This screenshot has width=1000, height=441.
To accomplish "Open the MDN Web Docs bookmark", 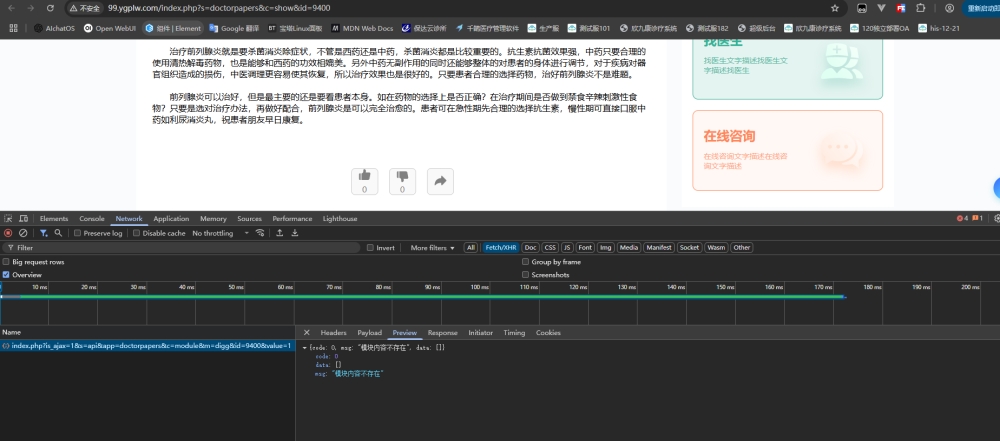I will 362,28.
